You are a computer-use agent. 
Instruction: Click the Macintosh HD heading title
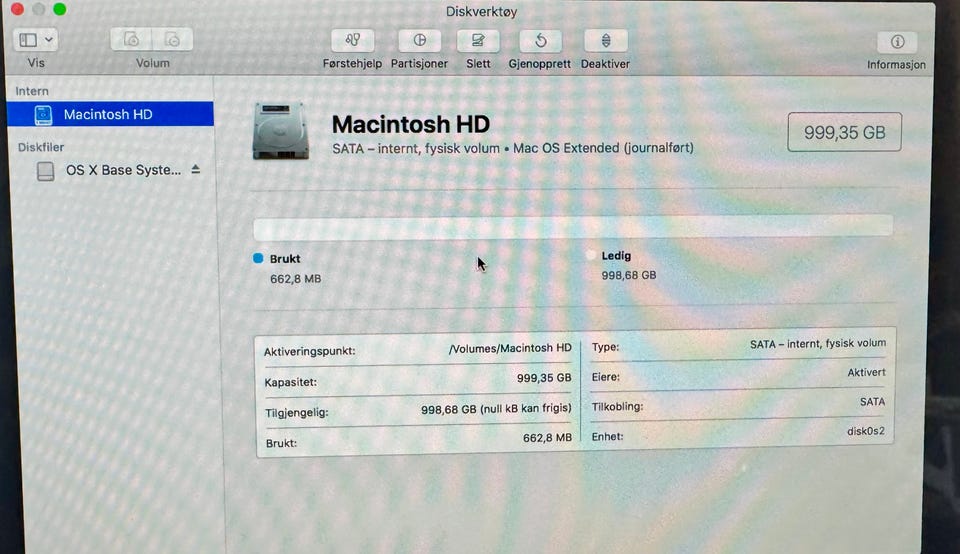pos(410,124)
